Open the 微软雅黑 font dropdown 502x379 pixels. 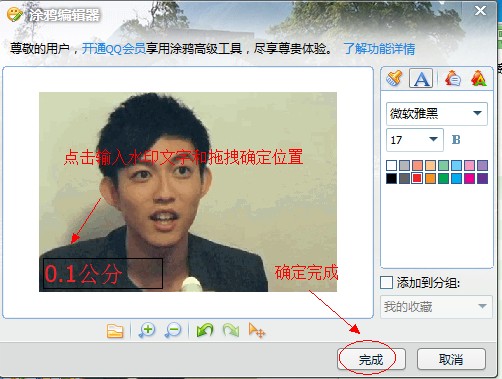click(x=437, y=114)
